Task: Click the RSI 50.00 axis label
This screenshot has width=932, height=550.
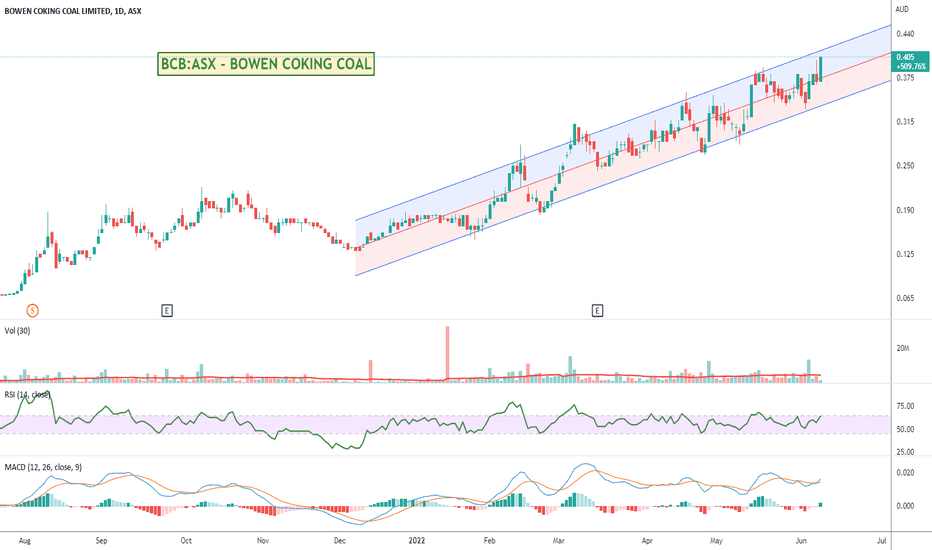Action: (905, 429)
